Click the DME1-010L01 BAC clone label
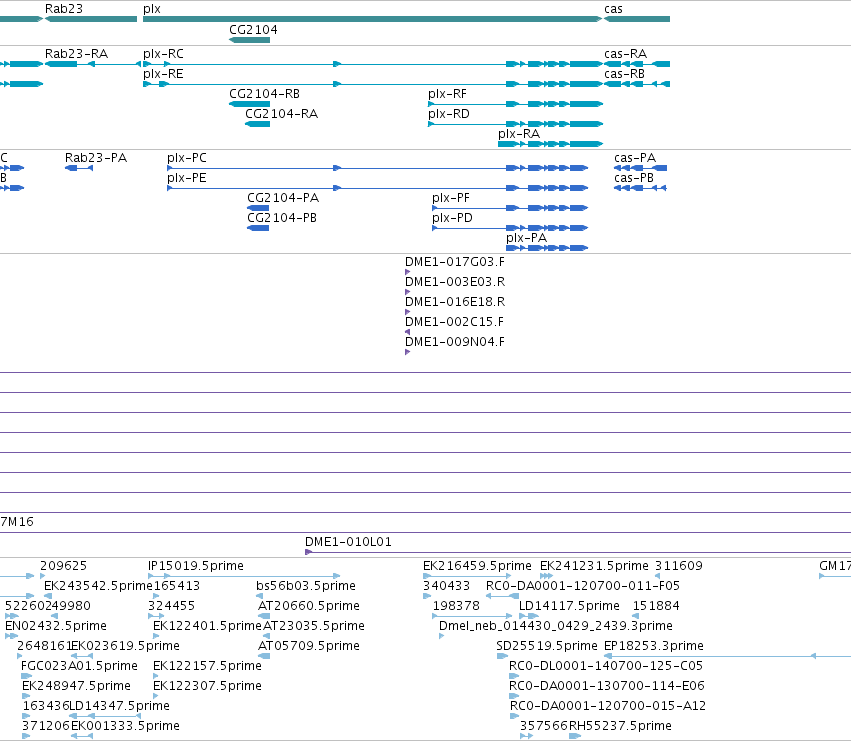Viewport: 851px width, 741px height. [348, 542]
